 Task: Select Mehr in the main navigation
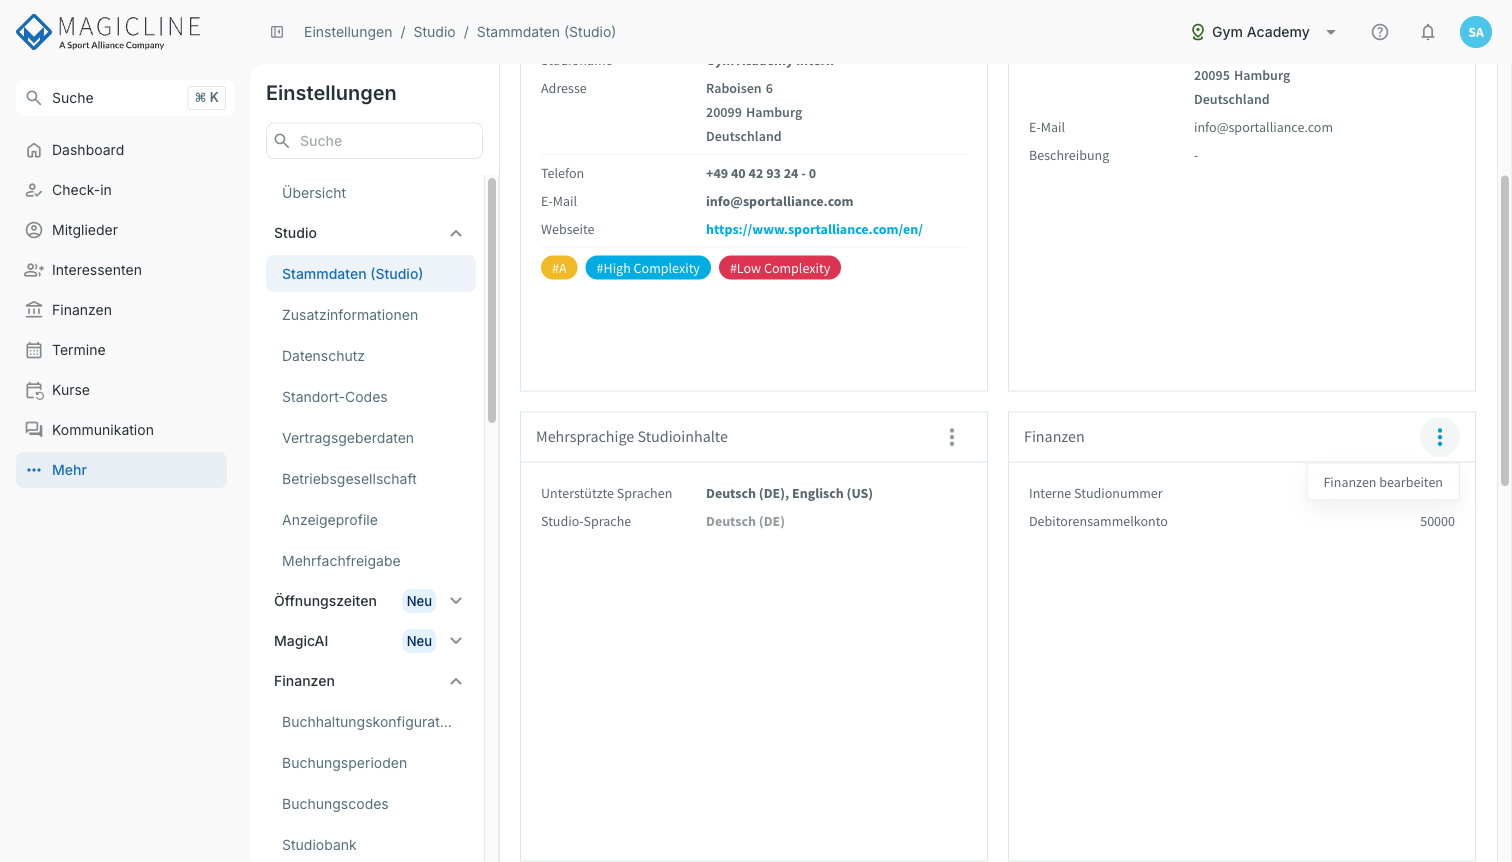121,470
